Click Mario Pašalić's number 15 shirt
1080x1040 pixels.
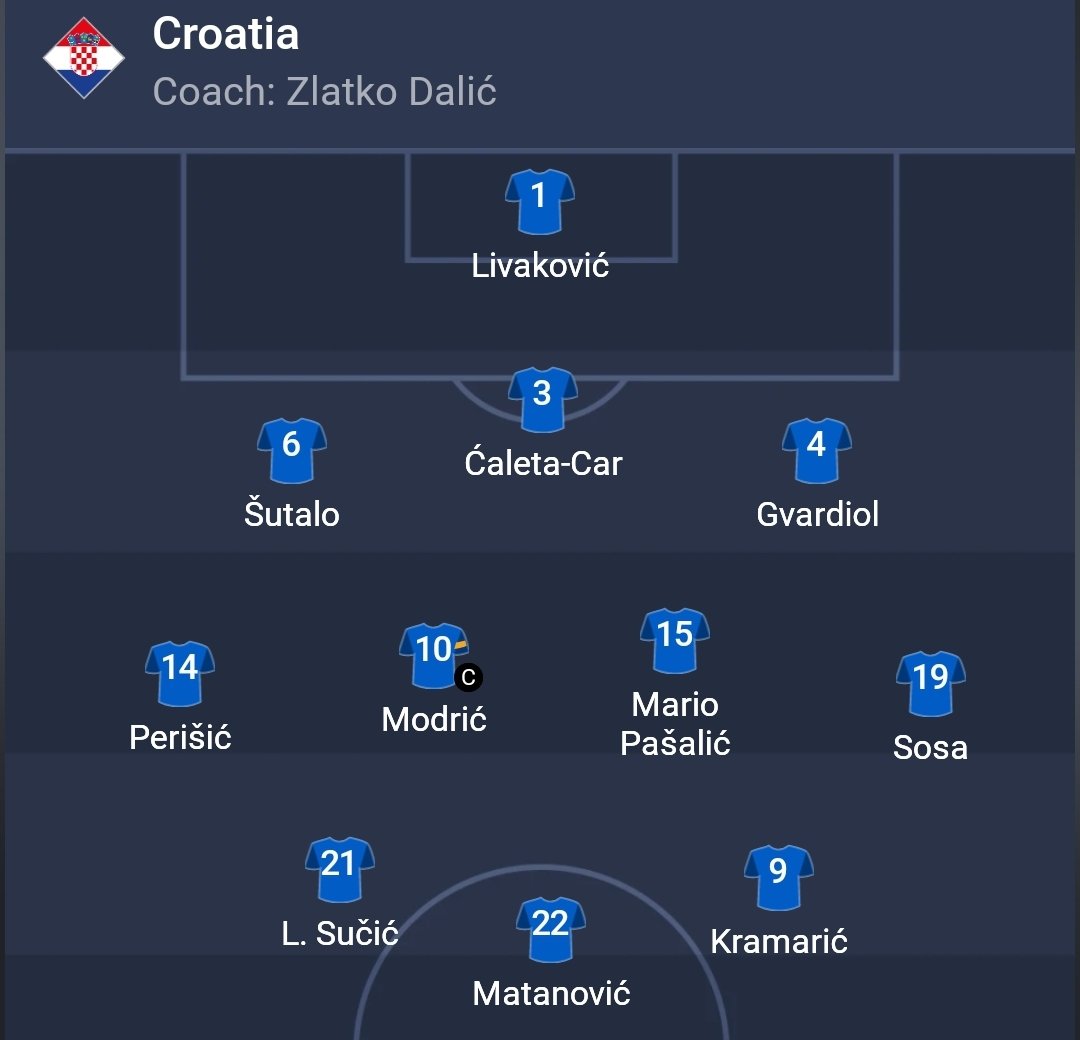pyautogui.click(x=675, y=641)
